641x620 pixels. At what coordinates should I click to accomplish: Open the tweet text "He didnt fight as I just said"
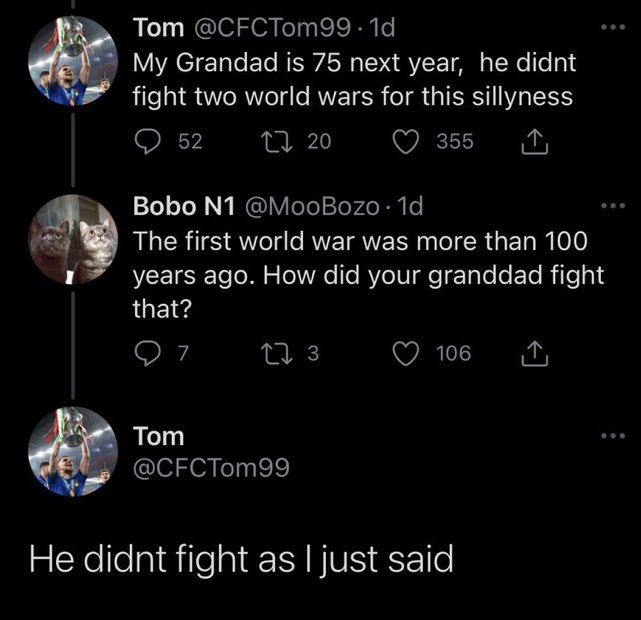pyautogui.click(x=240, y=557)
